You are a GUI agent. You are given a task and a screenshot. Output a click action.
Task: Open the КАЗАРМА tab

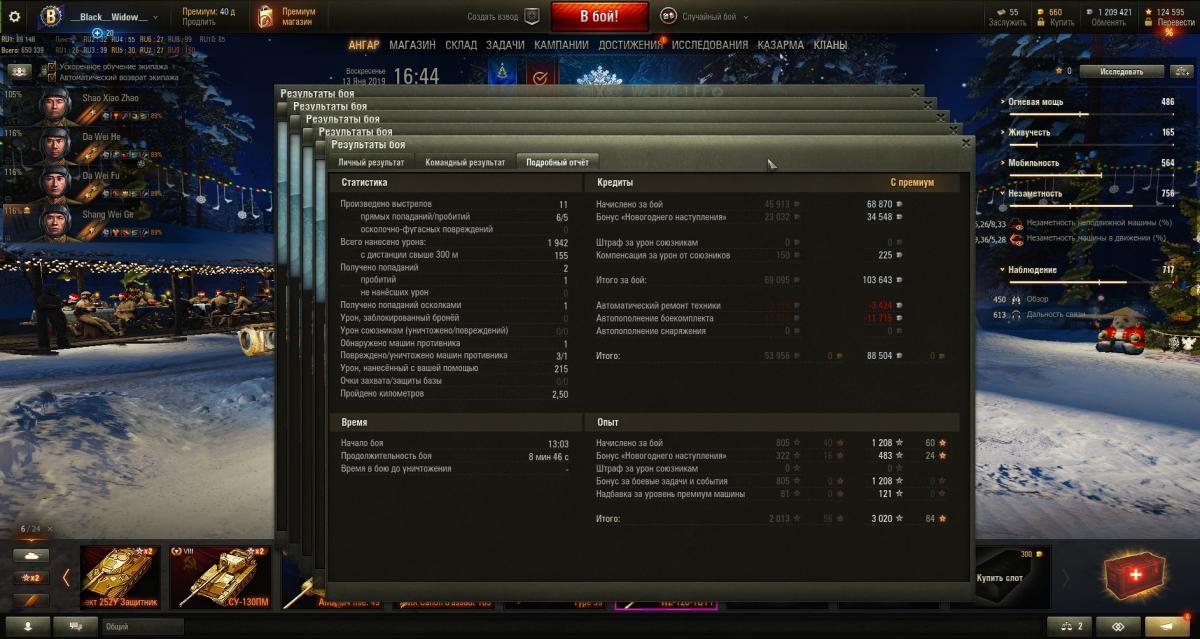pyautogui.click(x=780, y=45)
